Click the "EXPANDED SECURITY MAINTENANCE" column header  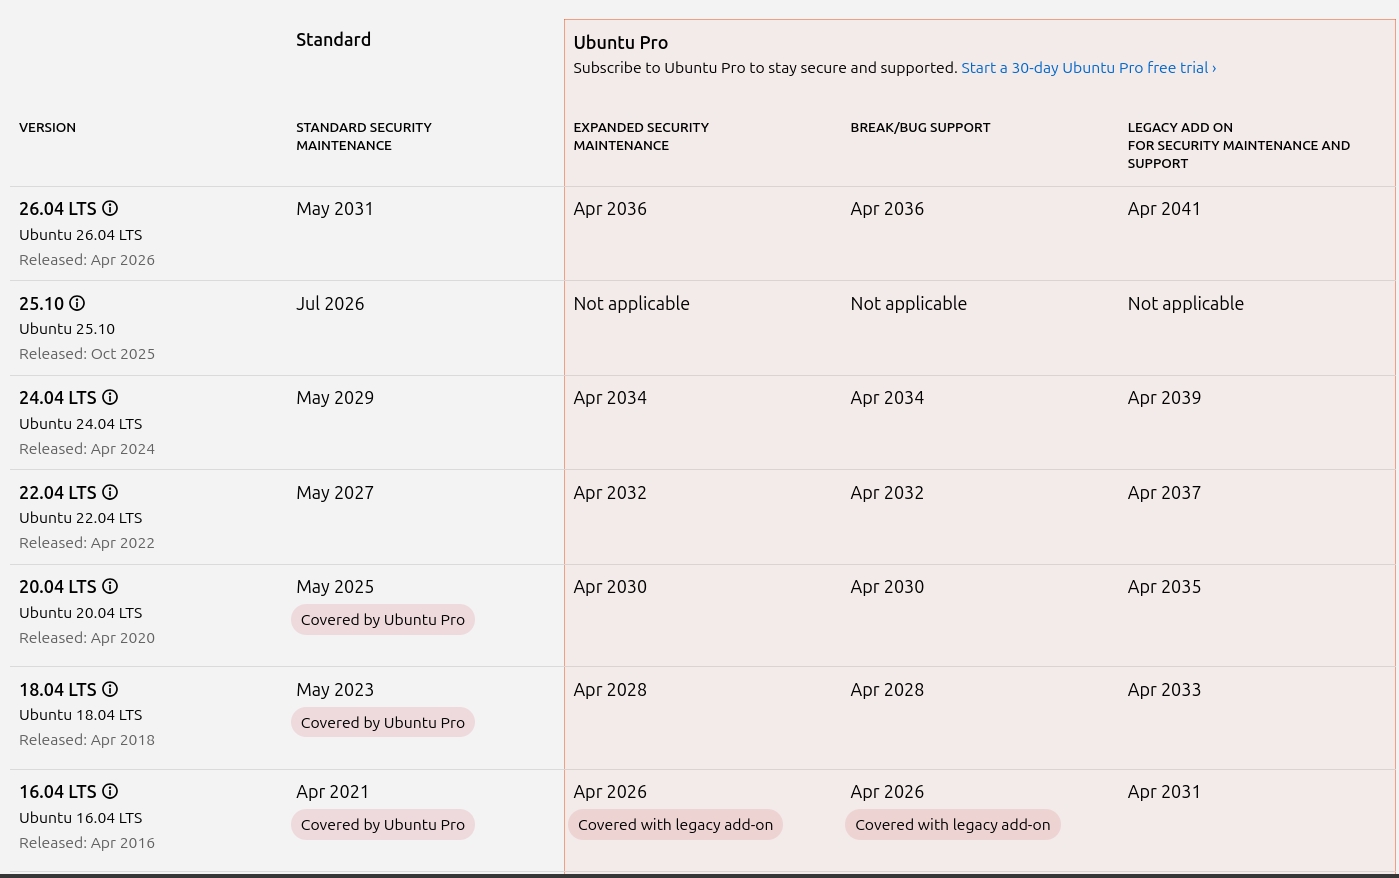(641, 136)
